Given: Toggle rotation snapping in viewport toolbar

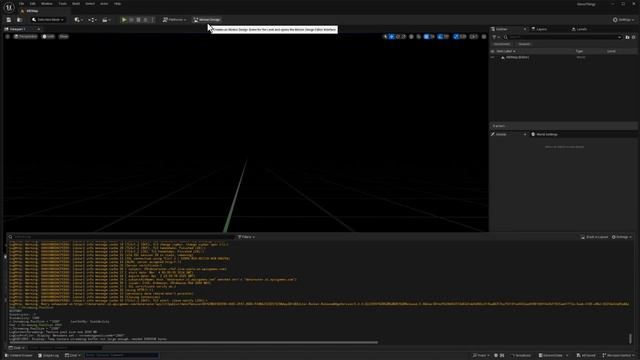Looking at the screenshot, I should pyautogui.click(x=440, y=37).
